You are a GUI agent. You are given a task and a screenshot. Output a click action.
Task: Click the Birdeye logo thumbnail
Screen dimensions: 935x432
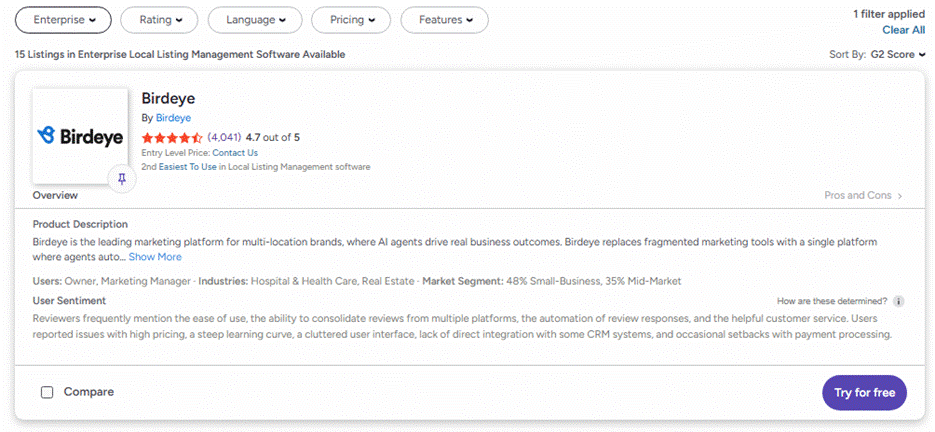[81, 136]
